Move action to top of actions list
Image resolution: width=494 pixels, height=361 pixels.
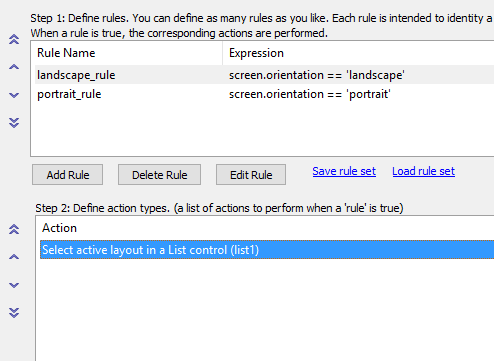[x=14, y=229]
